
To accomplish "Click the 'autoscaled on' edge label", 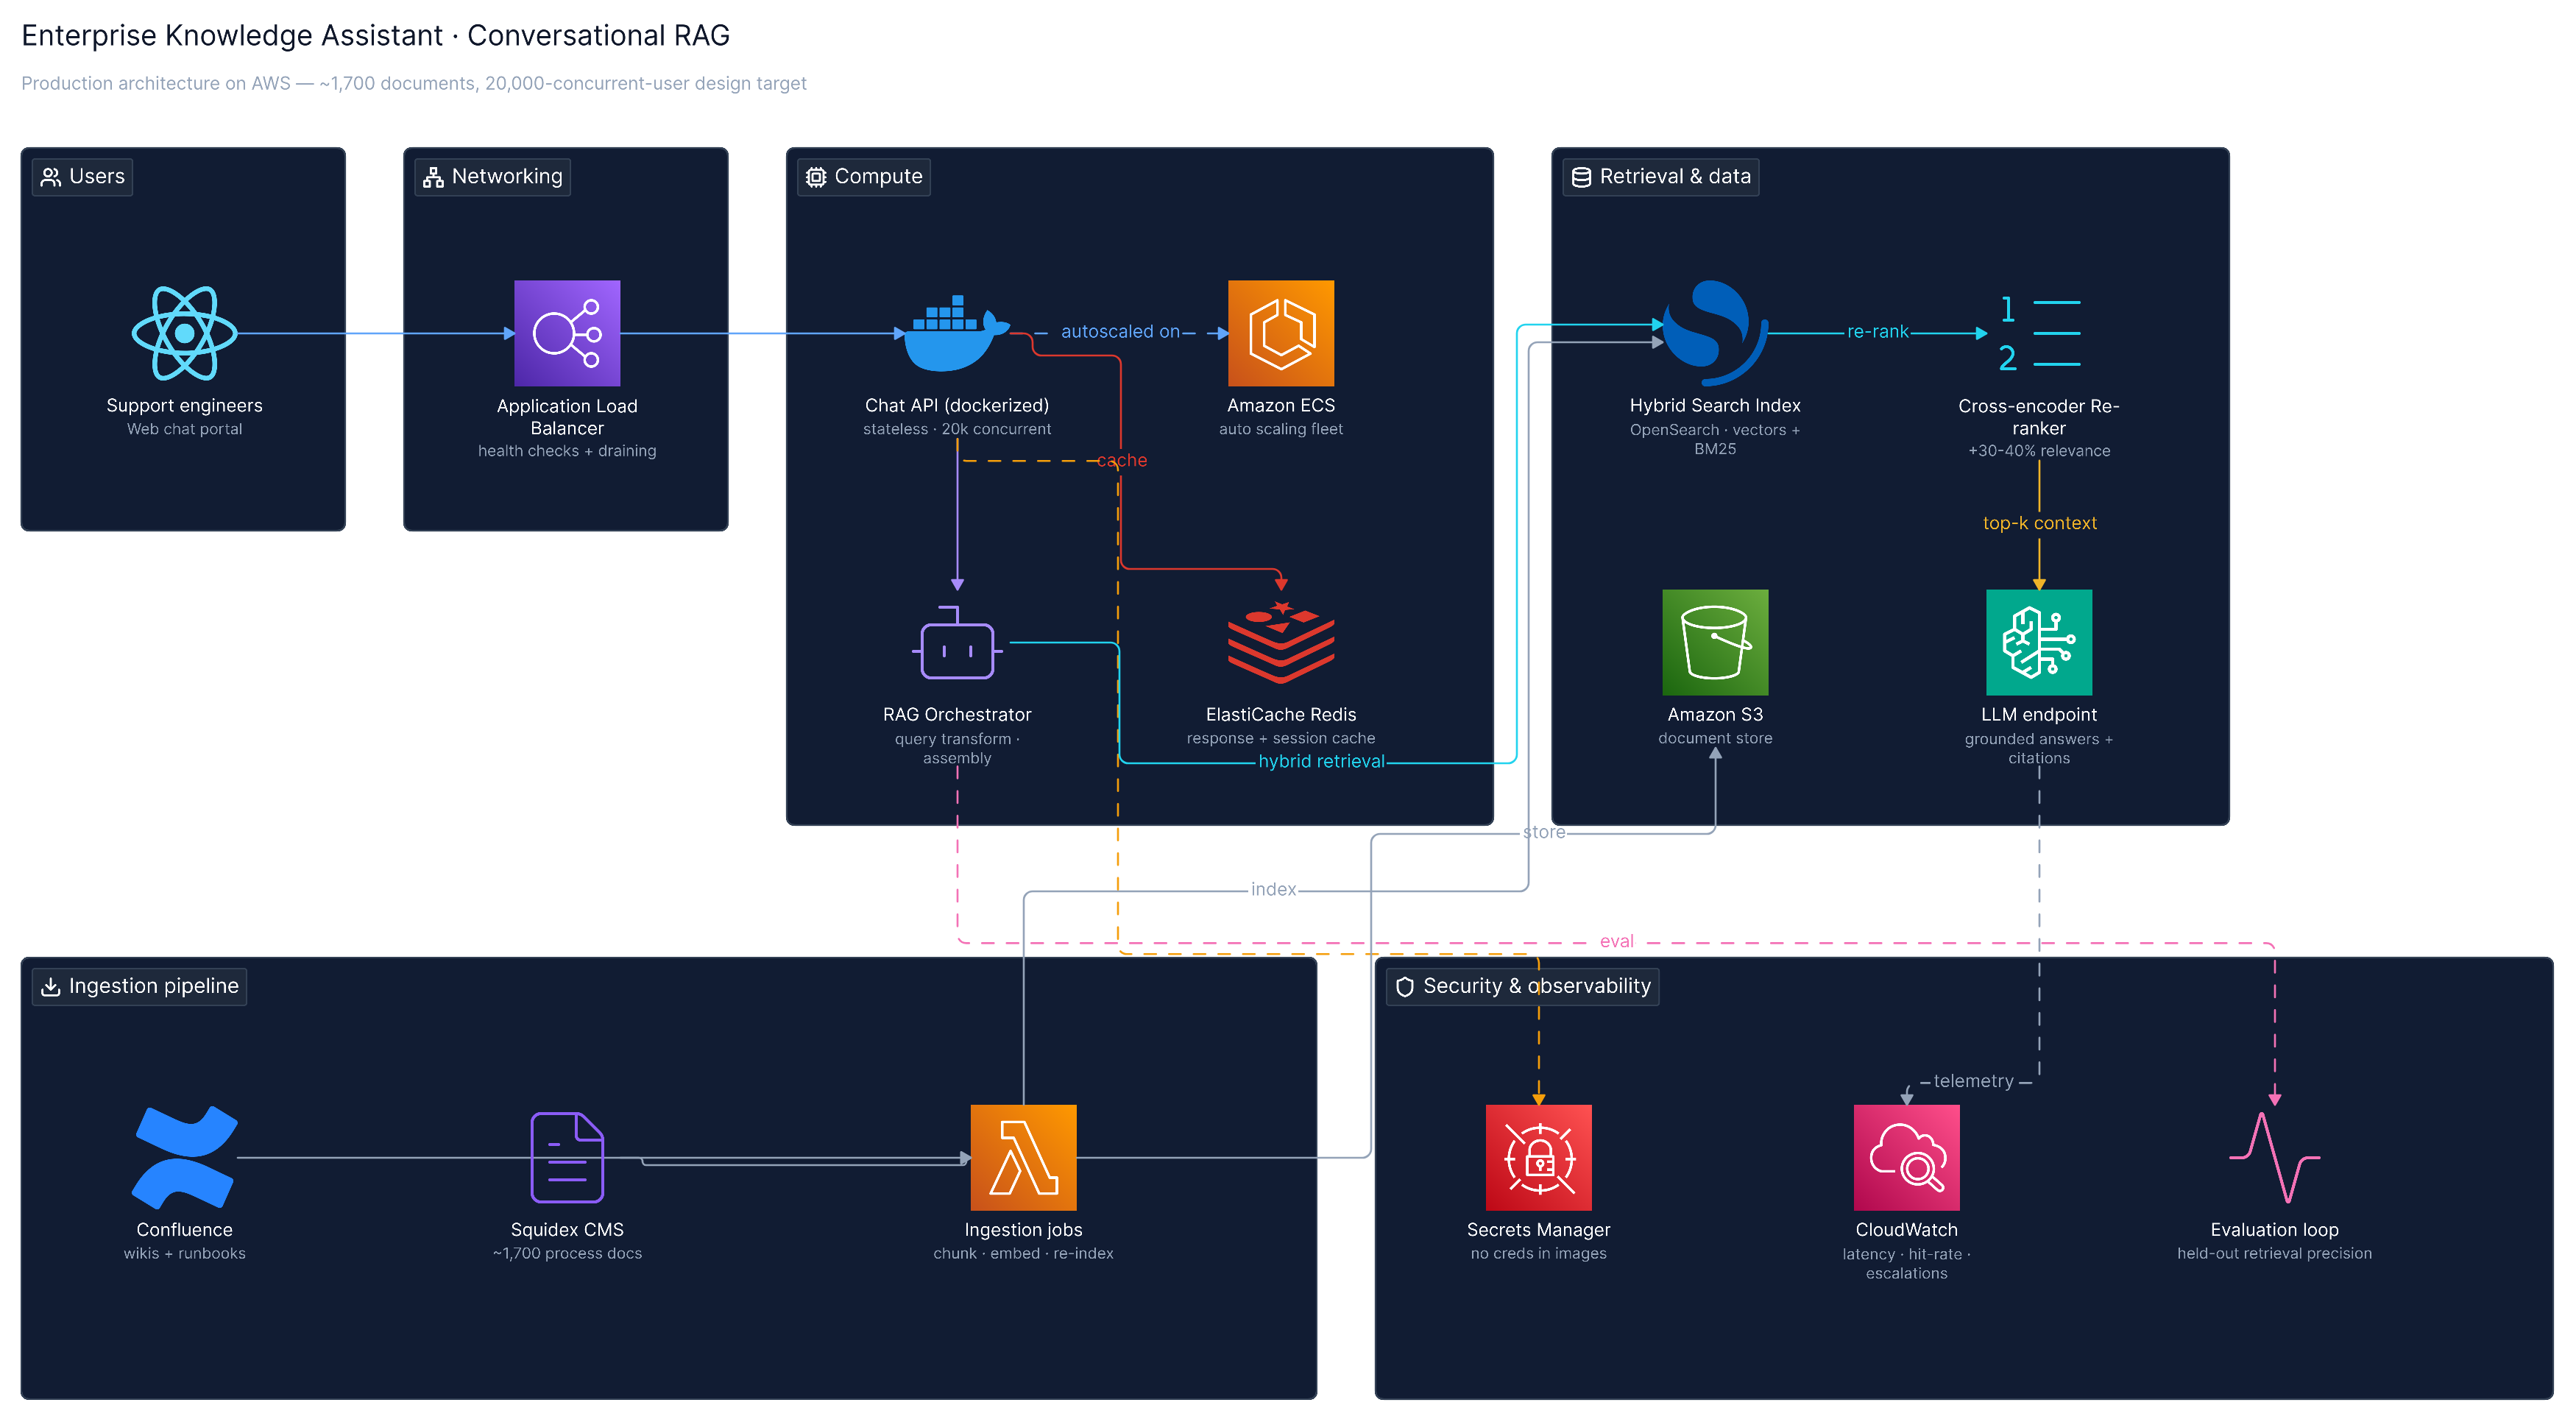I will [1120, 331].
